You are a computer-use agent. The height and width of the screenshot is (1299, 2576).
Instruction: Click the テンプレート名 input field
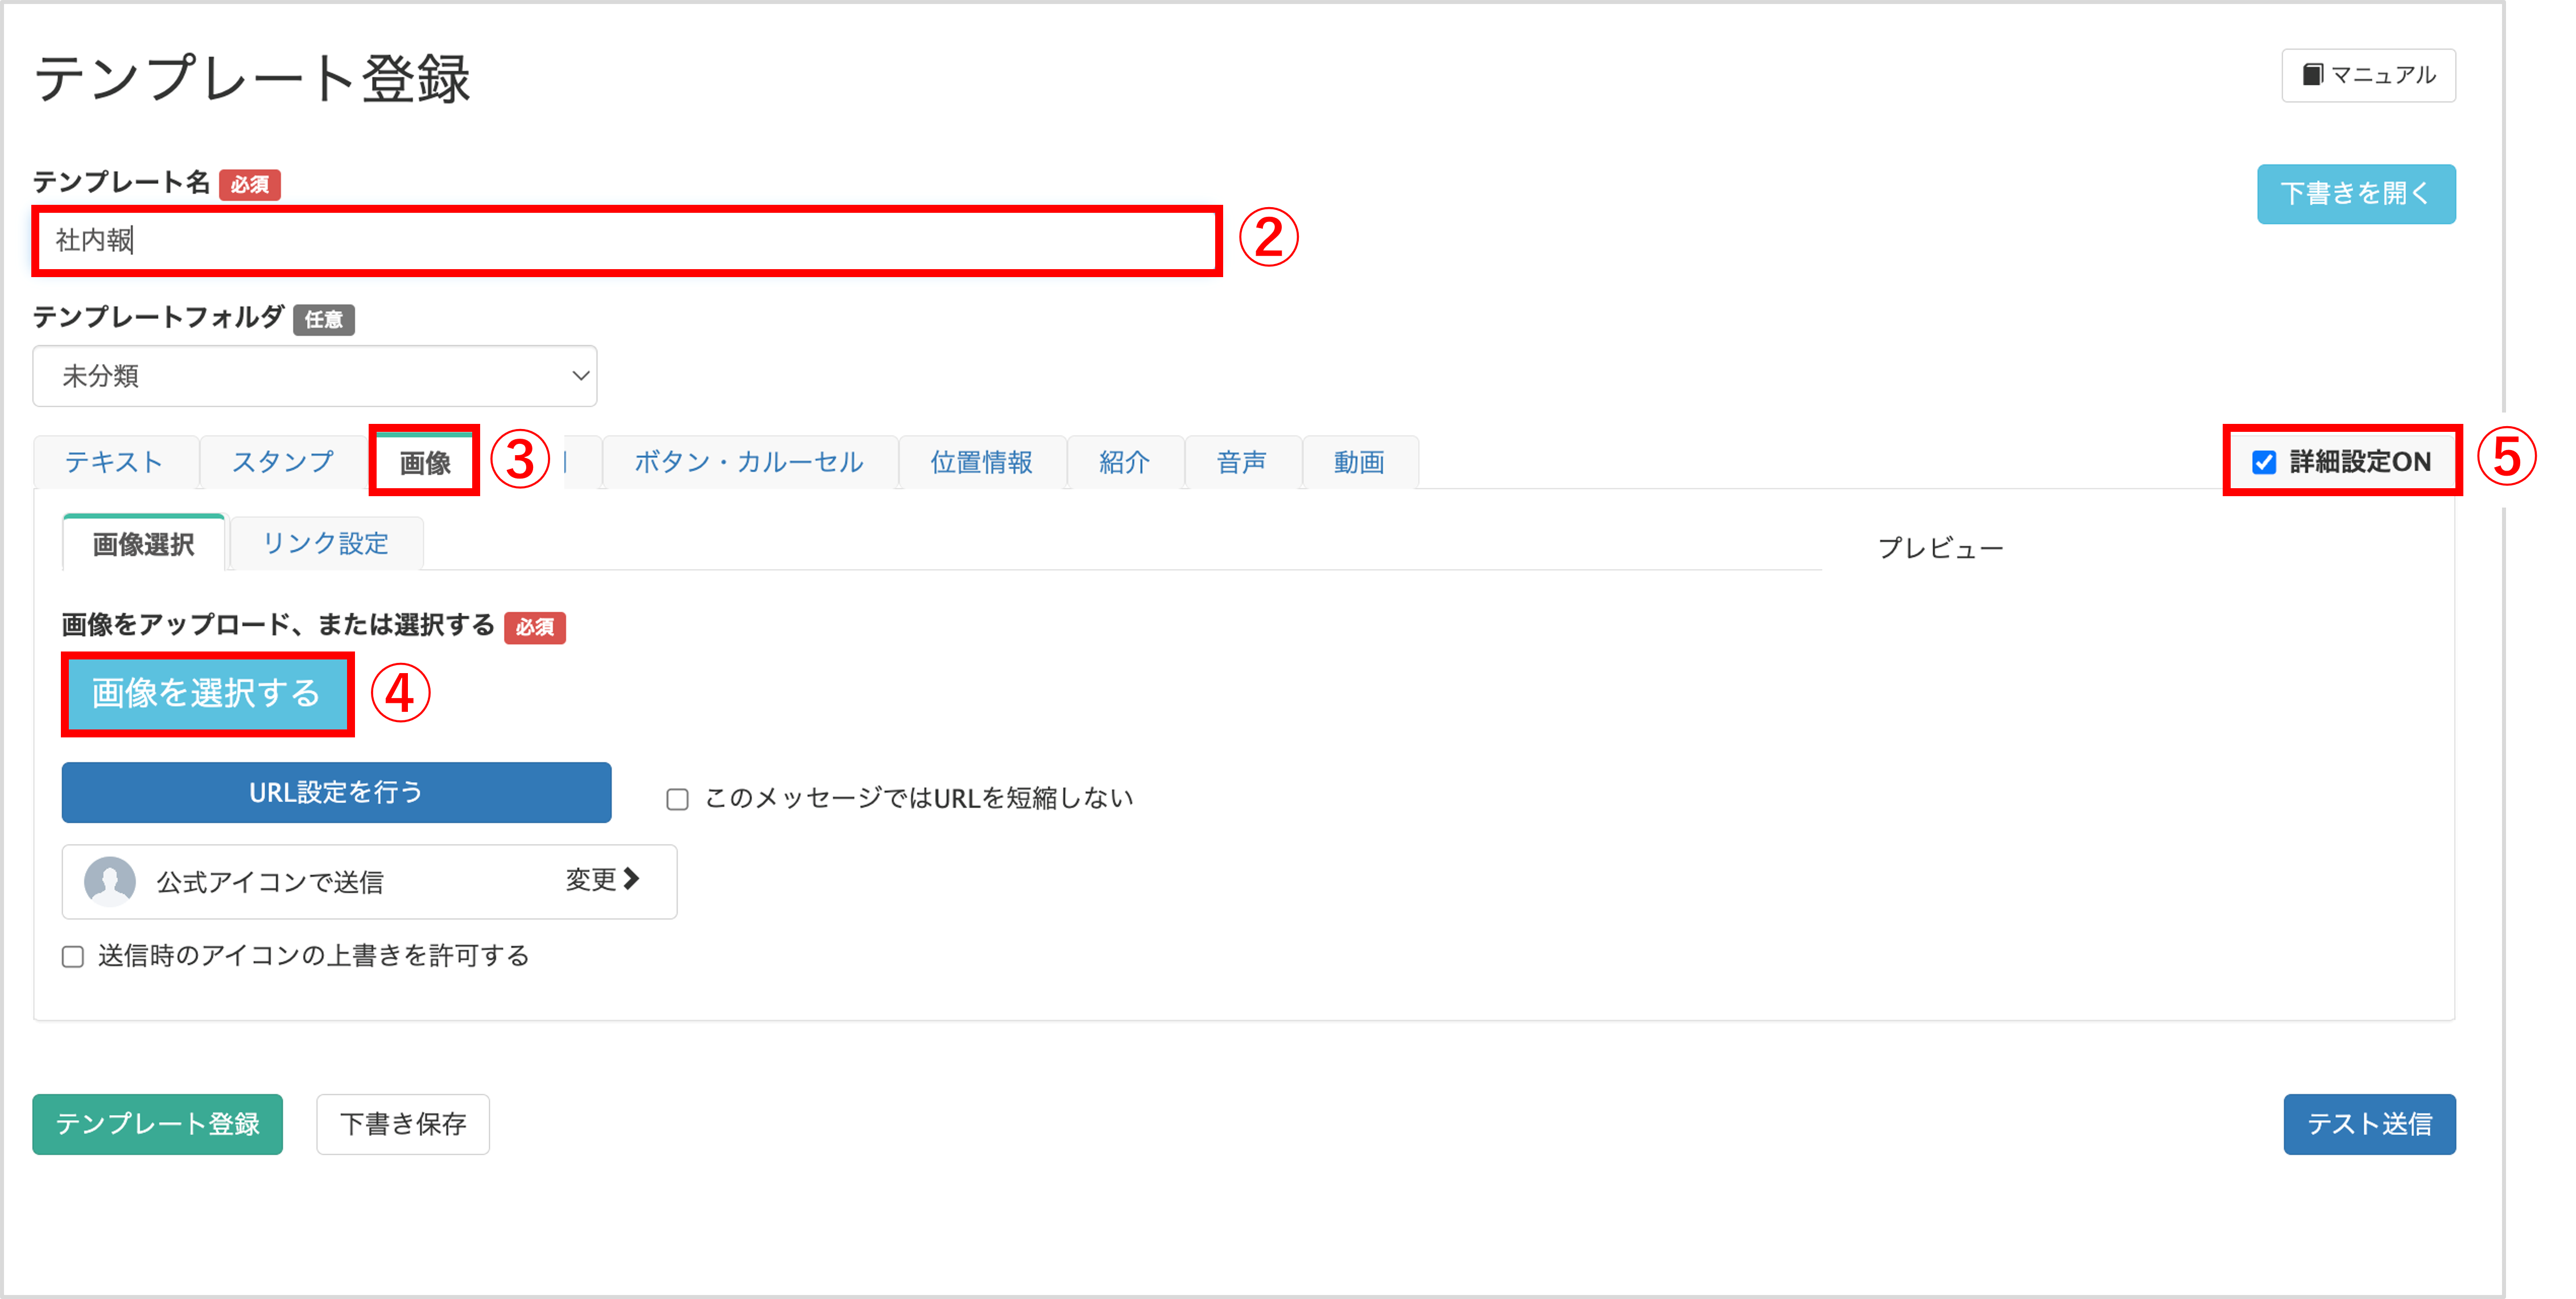click(x=627, y=241)
